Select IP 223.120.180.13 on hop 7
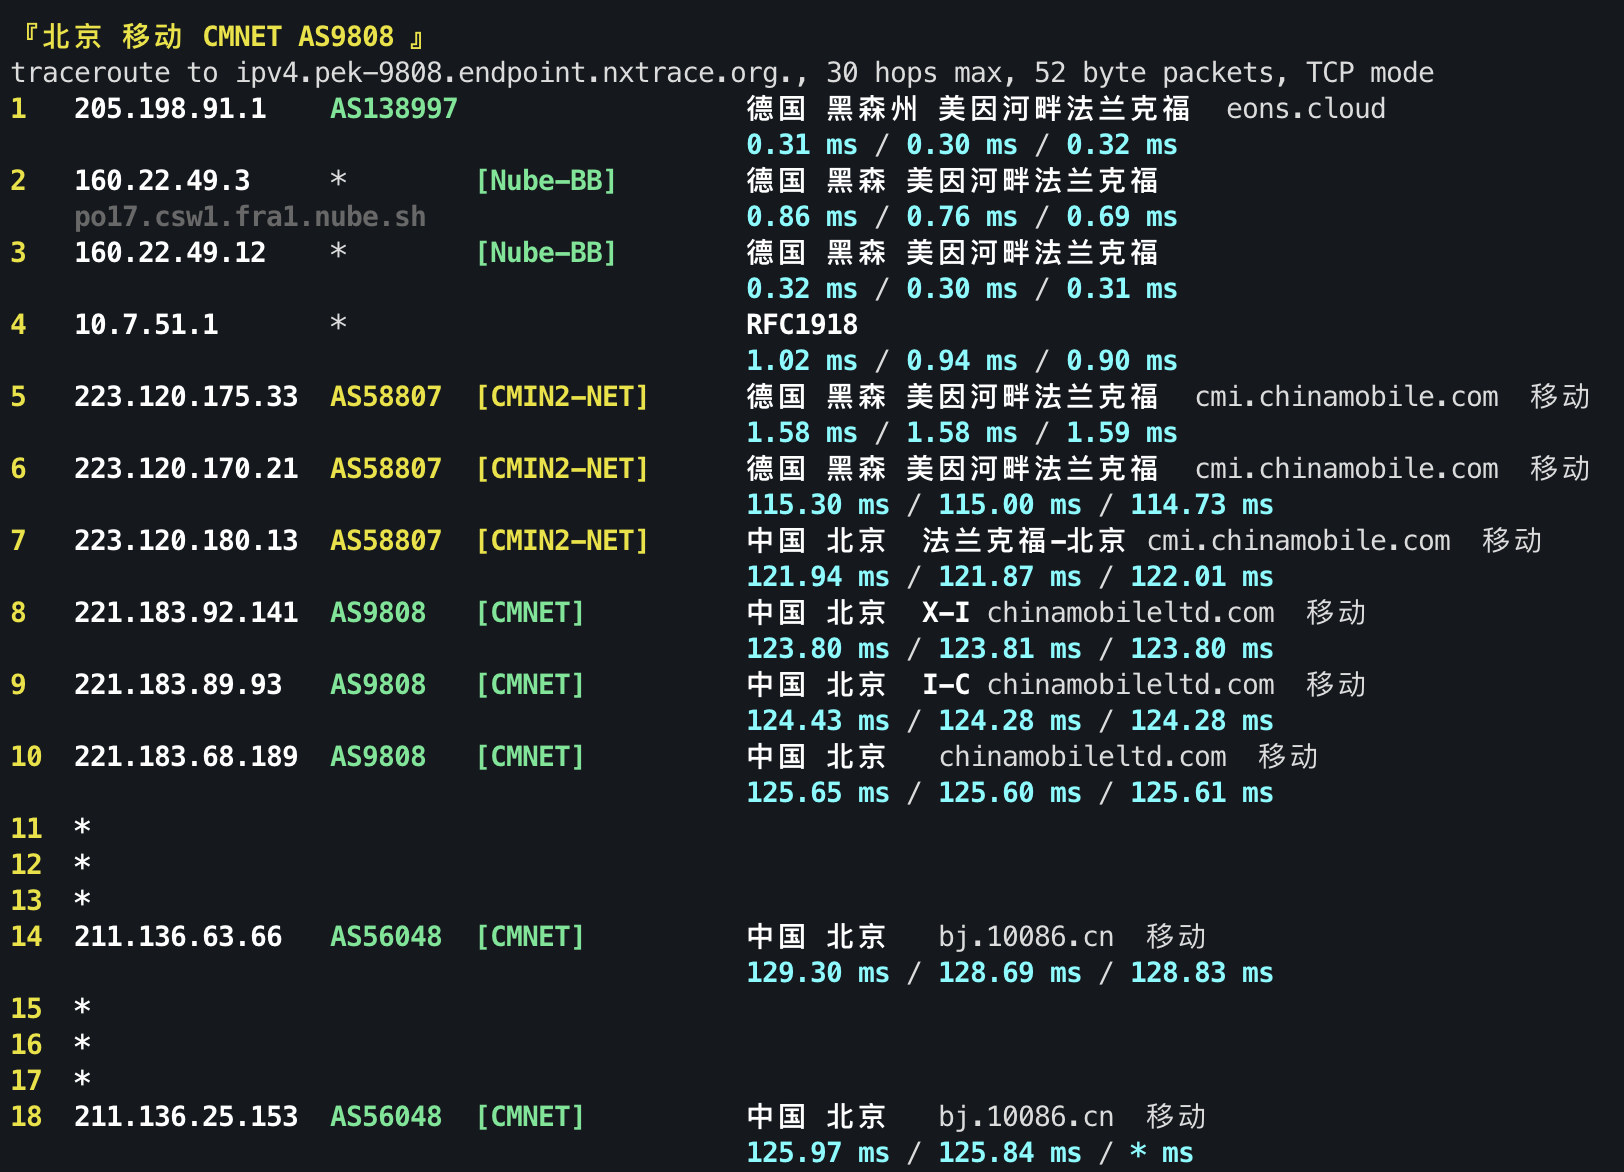 click(x=186, y=541)
